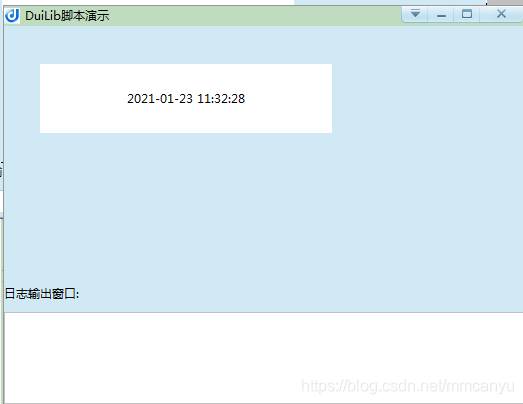Click the DuiLib脚本演示 window title
This screenshot has height=404, width=523.
pos(67,16)
